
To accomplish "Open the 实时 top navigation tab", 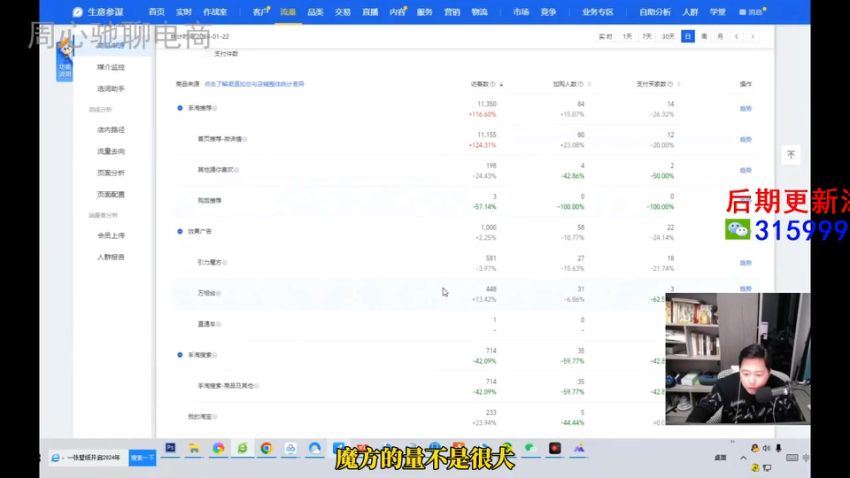I will tap(184, 12).
